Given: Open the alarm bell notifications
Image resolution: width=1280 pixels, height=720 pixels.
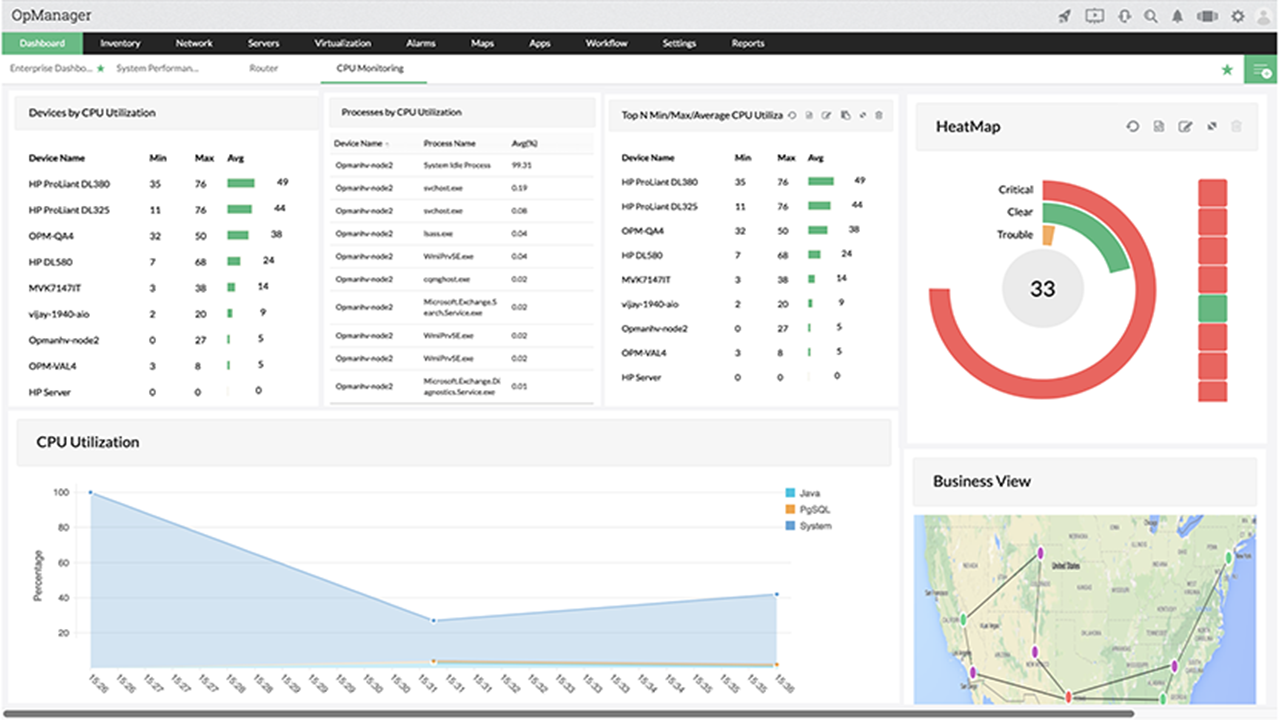Looking at the screenshot, I should pos(1178,16).
